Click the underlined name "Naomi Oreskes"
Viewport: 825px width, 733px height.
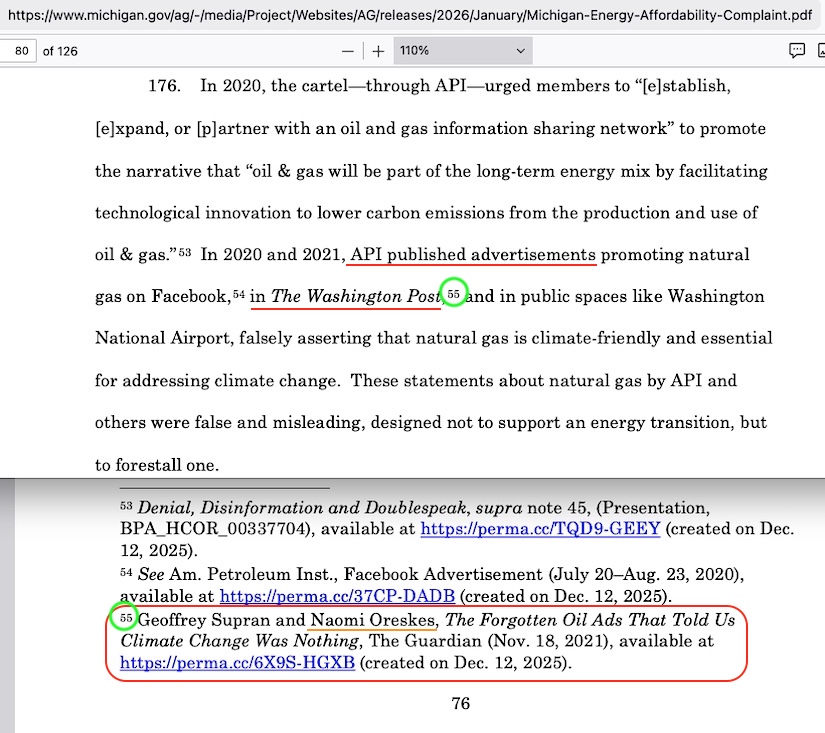pos(373,620)
